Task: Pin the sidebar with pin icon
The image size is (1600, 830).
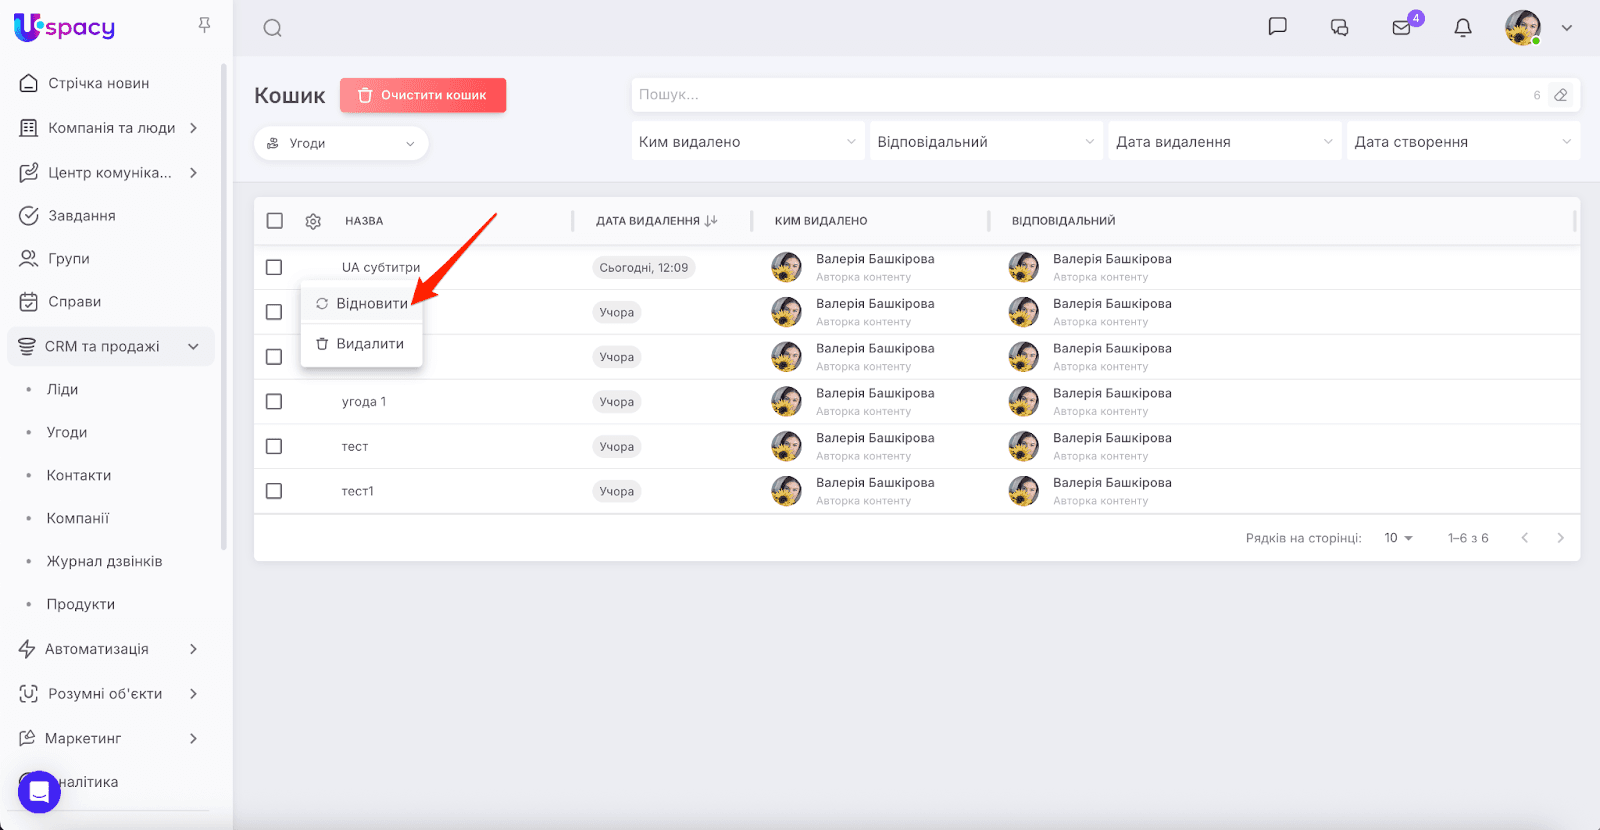Action: 204,25
